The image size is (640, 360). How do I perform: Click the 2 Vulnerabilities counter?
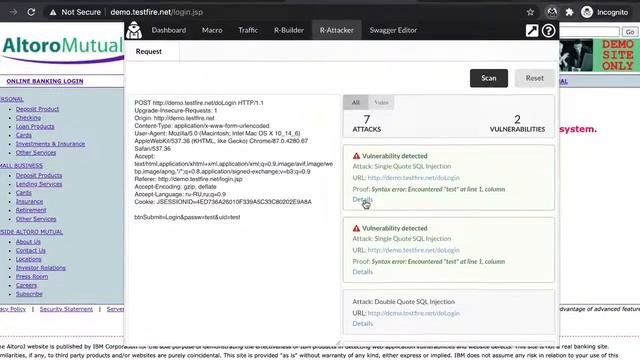pos(517,123)
